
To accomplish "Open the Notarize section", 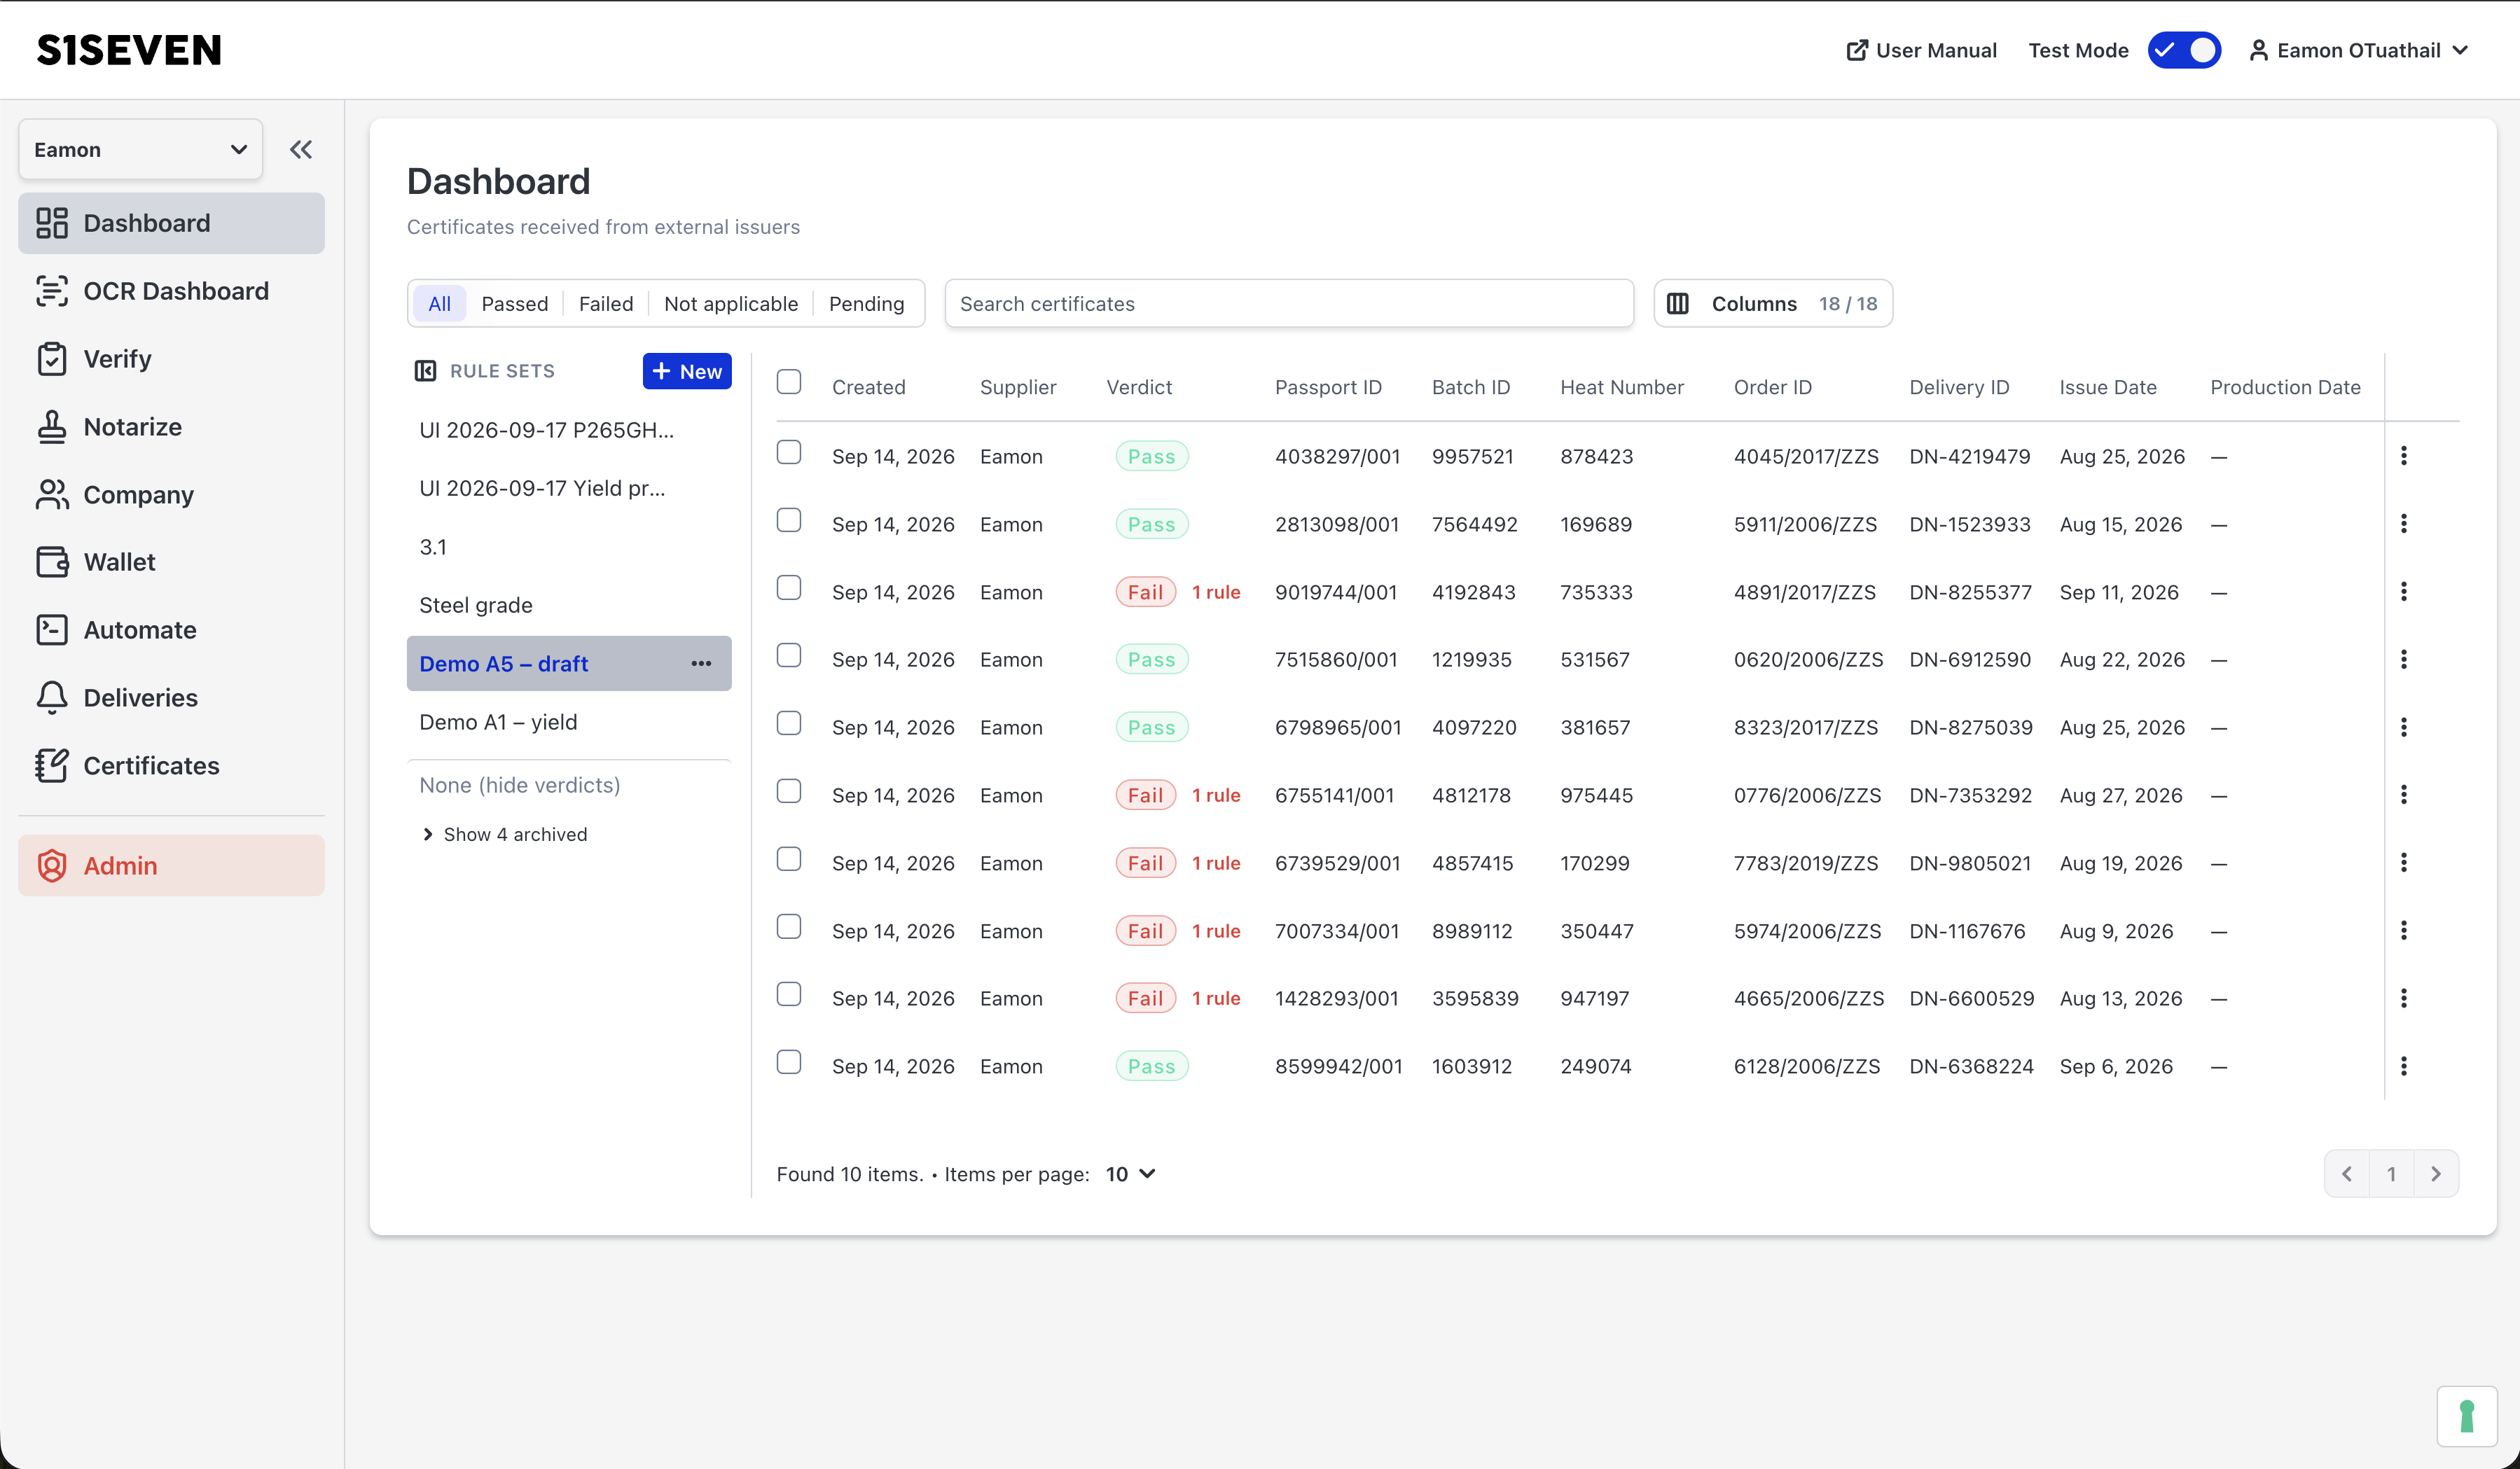I will click(171, 427).
